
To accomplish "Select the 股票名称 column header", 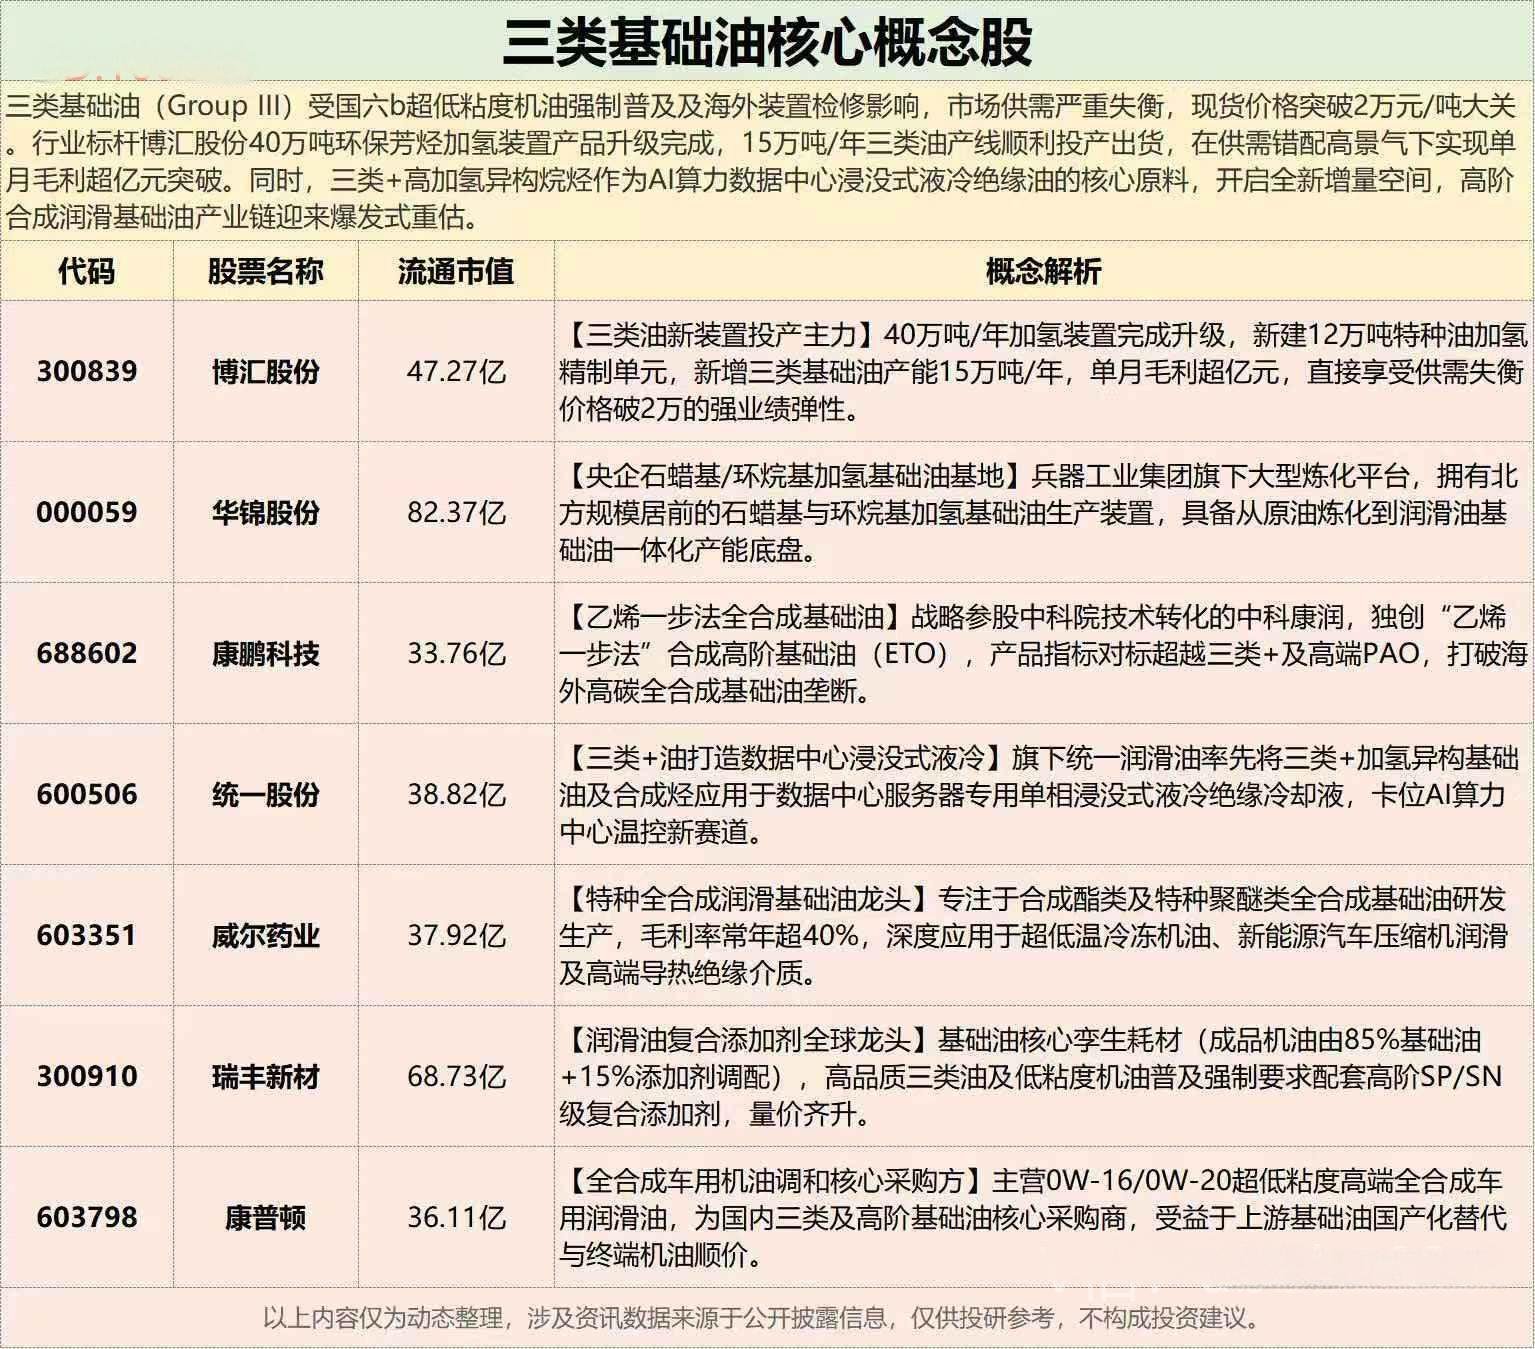I will [265, 271].
